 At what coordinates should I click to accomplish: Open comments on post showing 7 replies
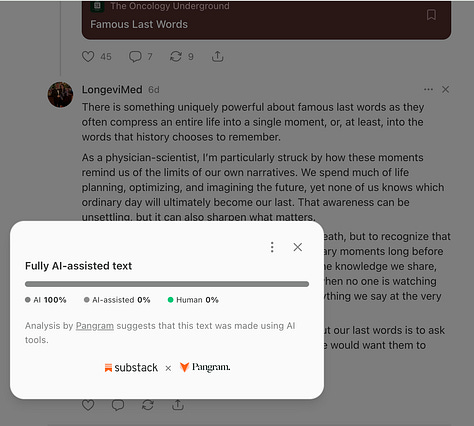135,57
